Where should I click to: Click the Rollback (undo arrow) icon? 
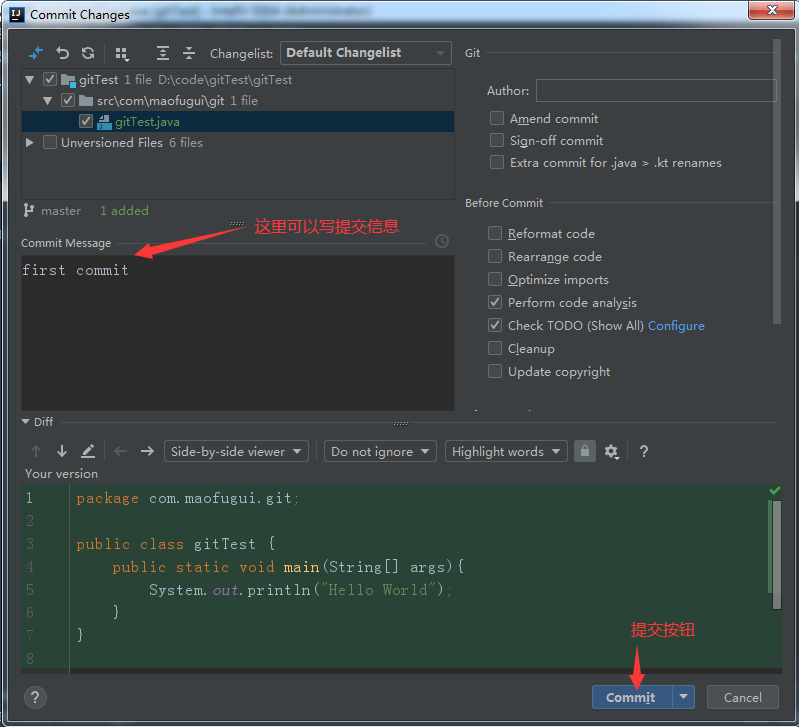point(63,53)
